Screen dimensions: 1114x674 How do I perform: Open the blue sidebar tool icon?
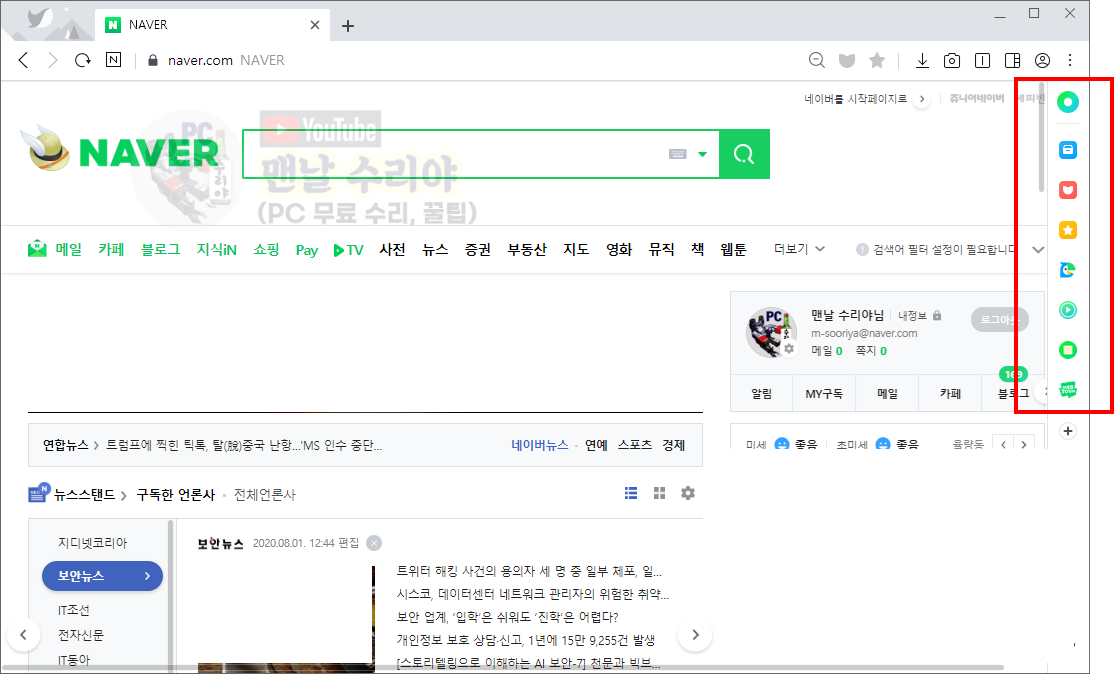click(1068, 150)
